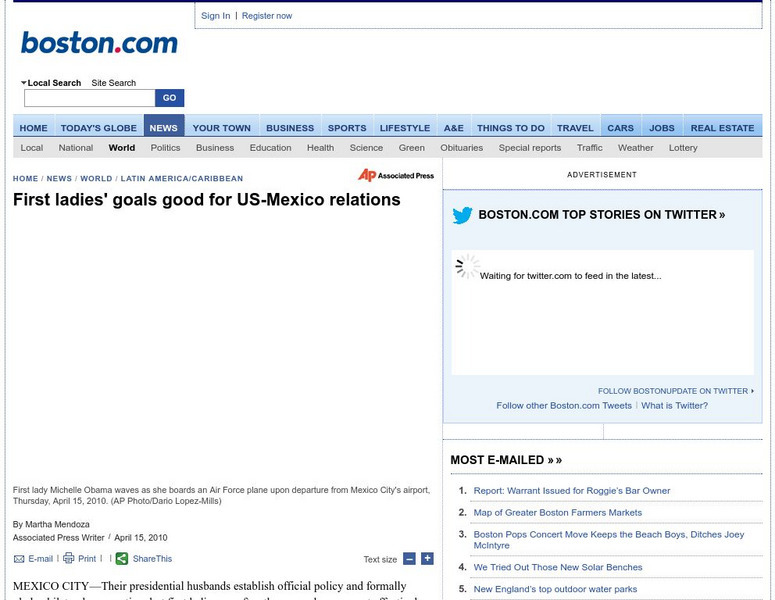Click the E-mail article link text

40,559
